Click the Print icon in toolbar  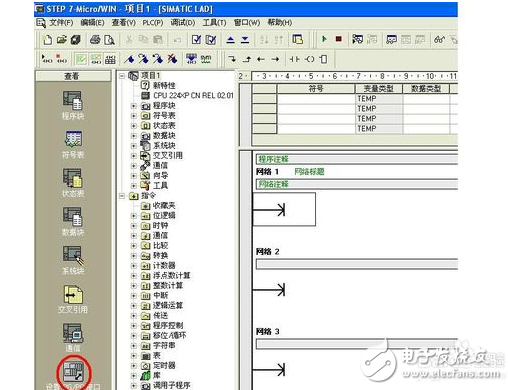click(x=95, y=40)
